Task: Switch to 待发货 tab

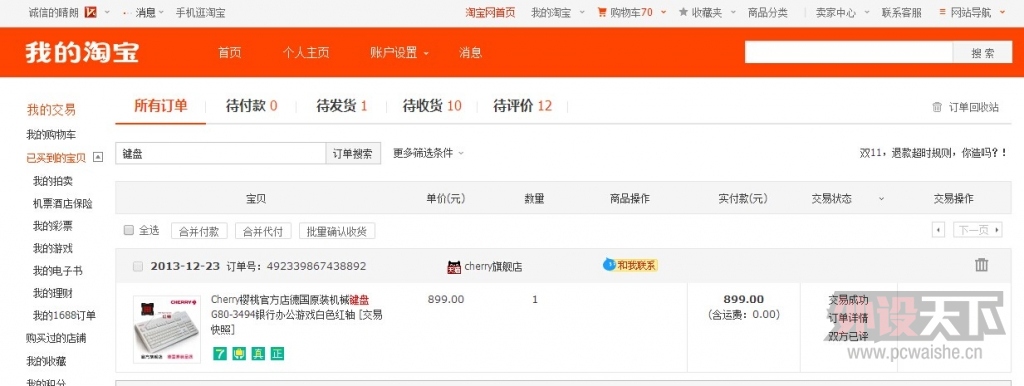Action: click(342, 106)
